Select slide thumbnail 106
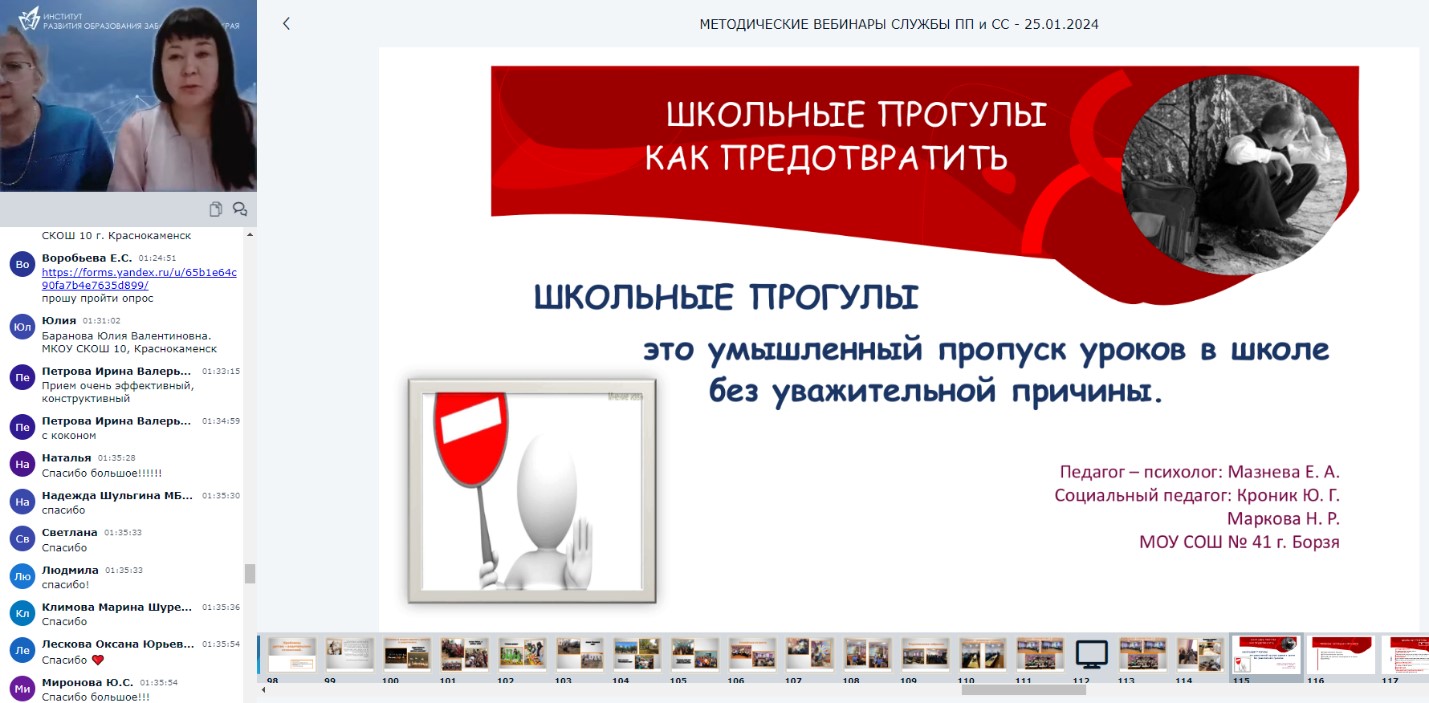The image size is (1429, 703). click(753, 654)
